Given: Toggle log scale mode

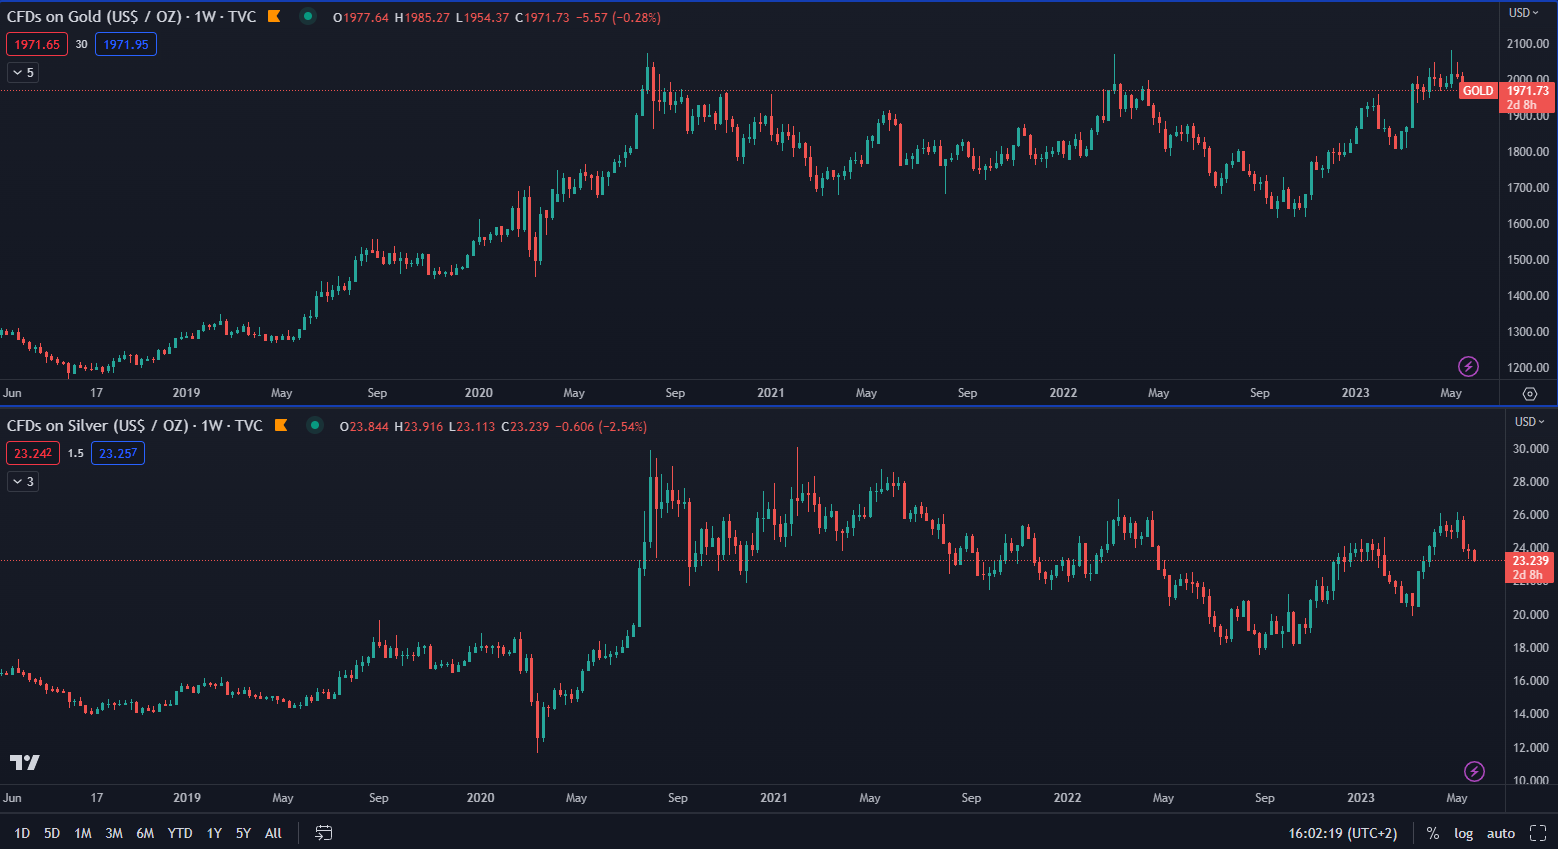Looking at the screenshot, I should tap(1463, 833).
